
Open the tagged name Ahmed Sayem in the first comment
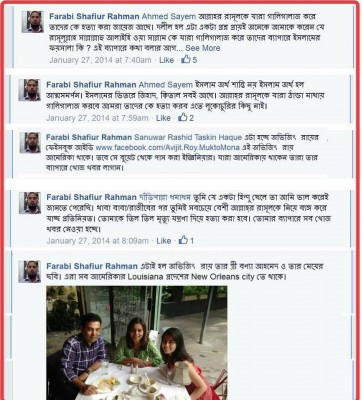[169, 16]
